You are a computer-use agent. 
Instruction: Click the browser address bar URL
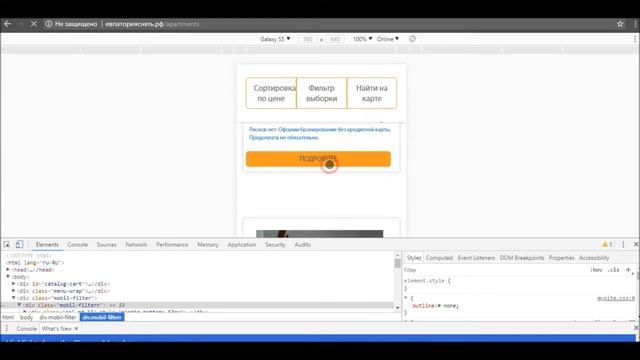[152, 24]
